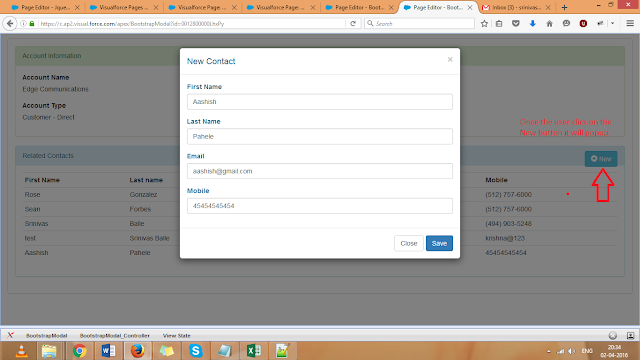640x360 pixels.
Task: Switch to the Inbox (3) Gmail tab
Action: (516, 7)
